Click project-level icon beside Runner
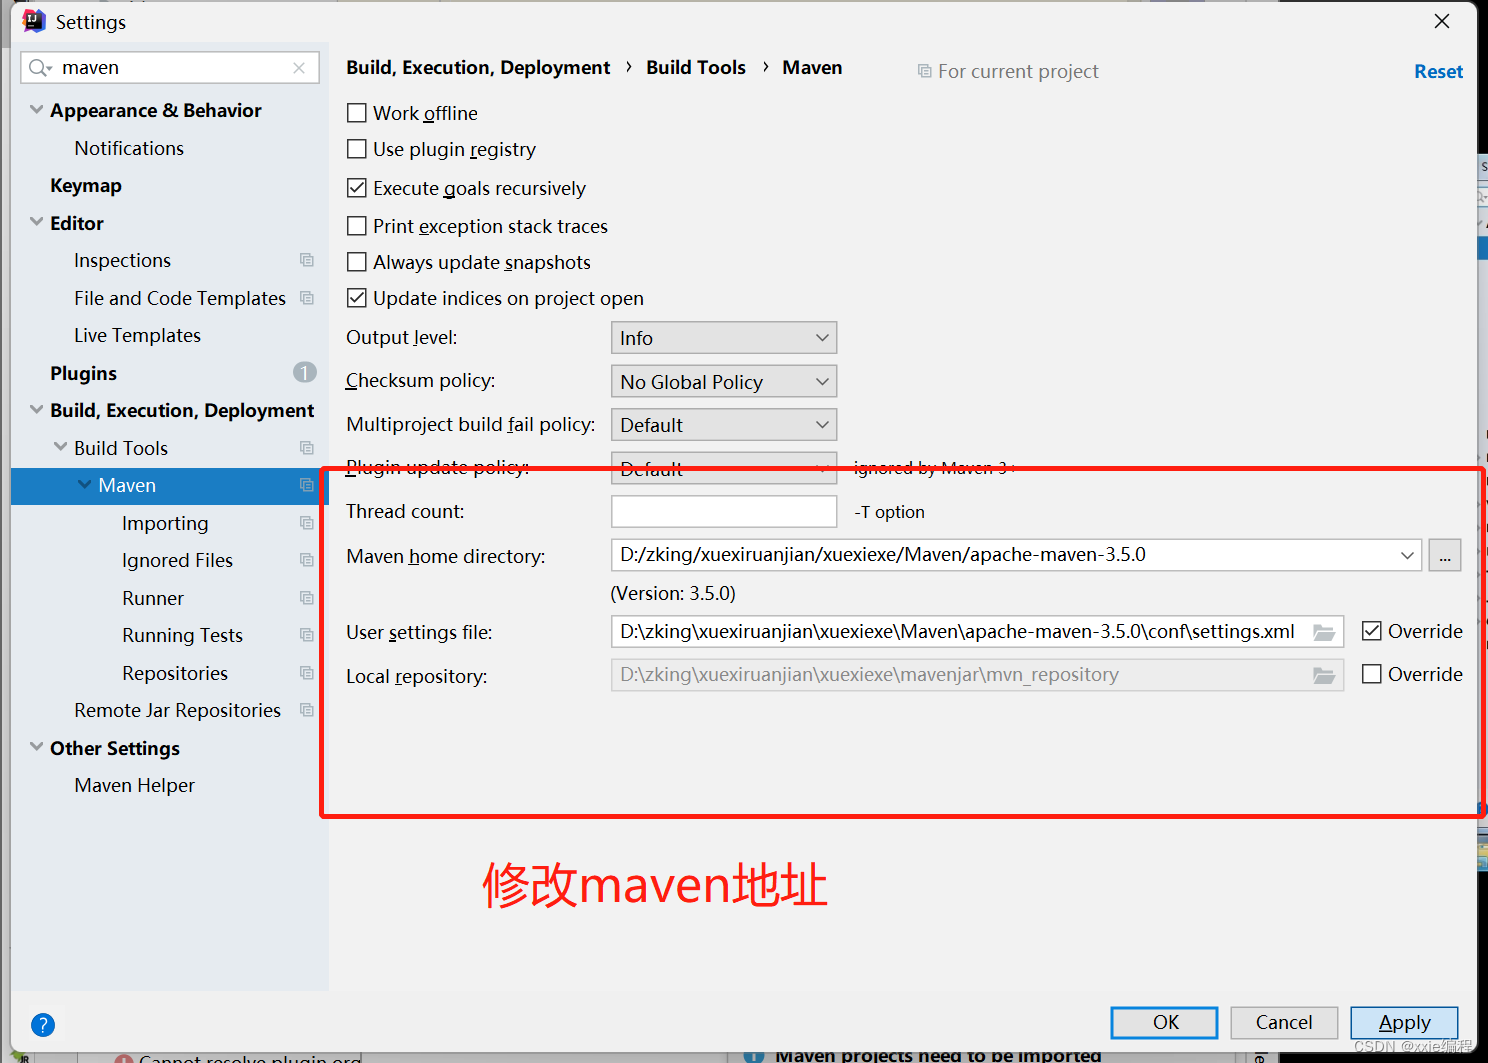The image size is (1488, 1063). point(307,598)
